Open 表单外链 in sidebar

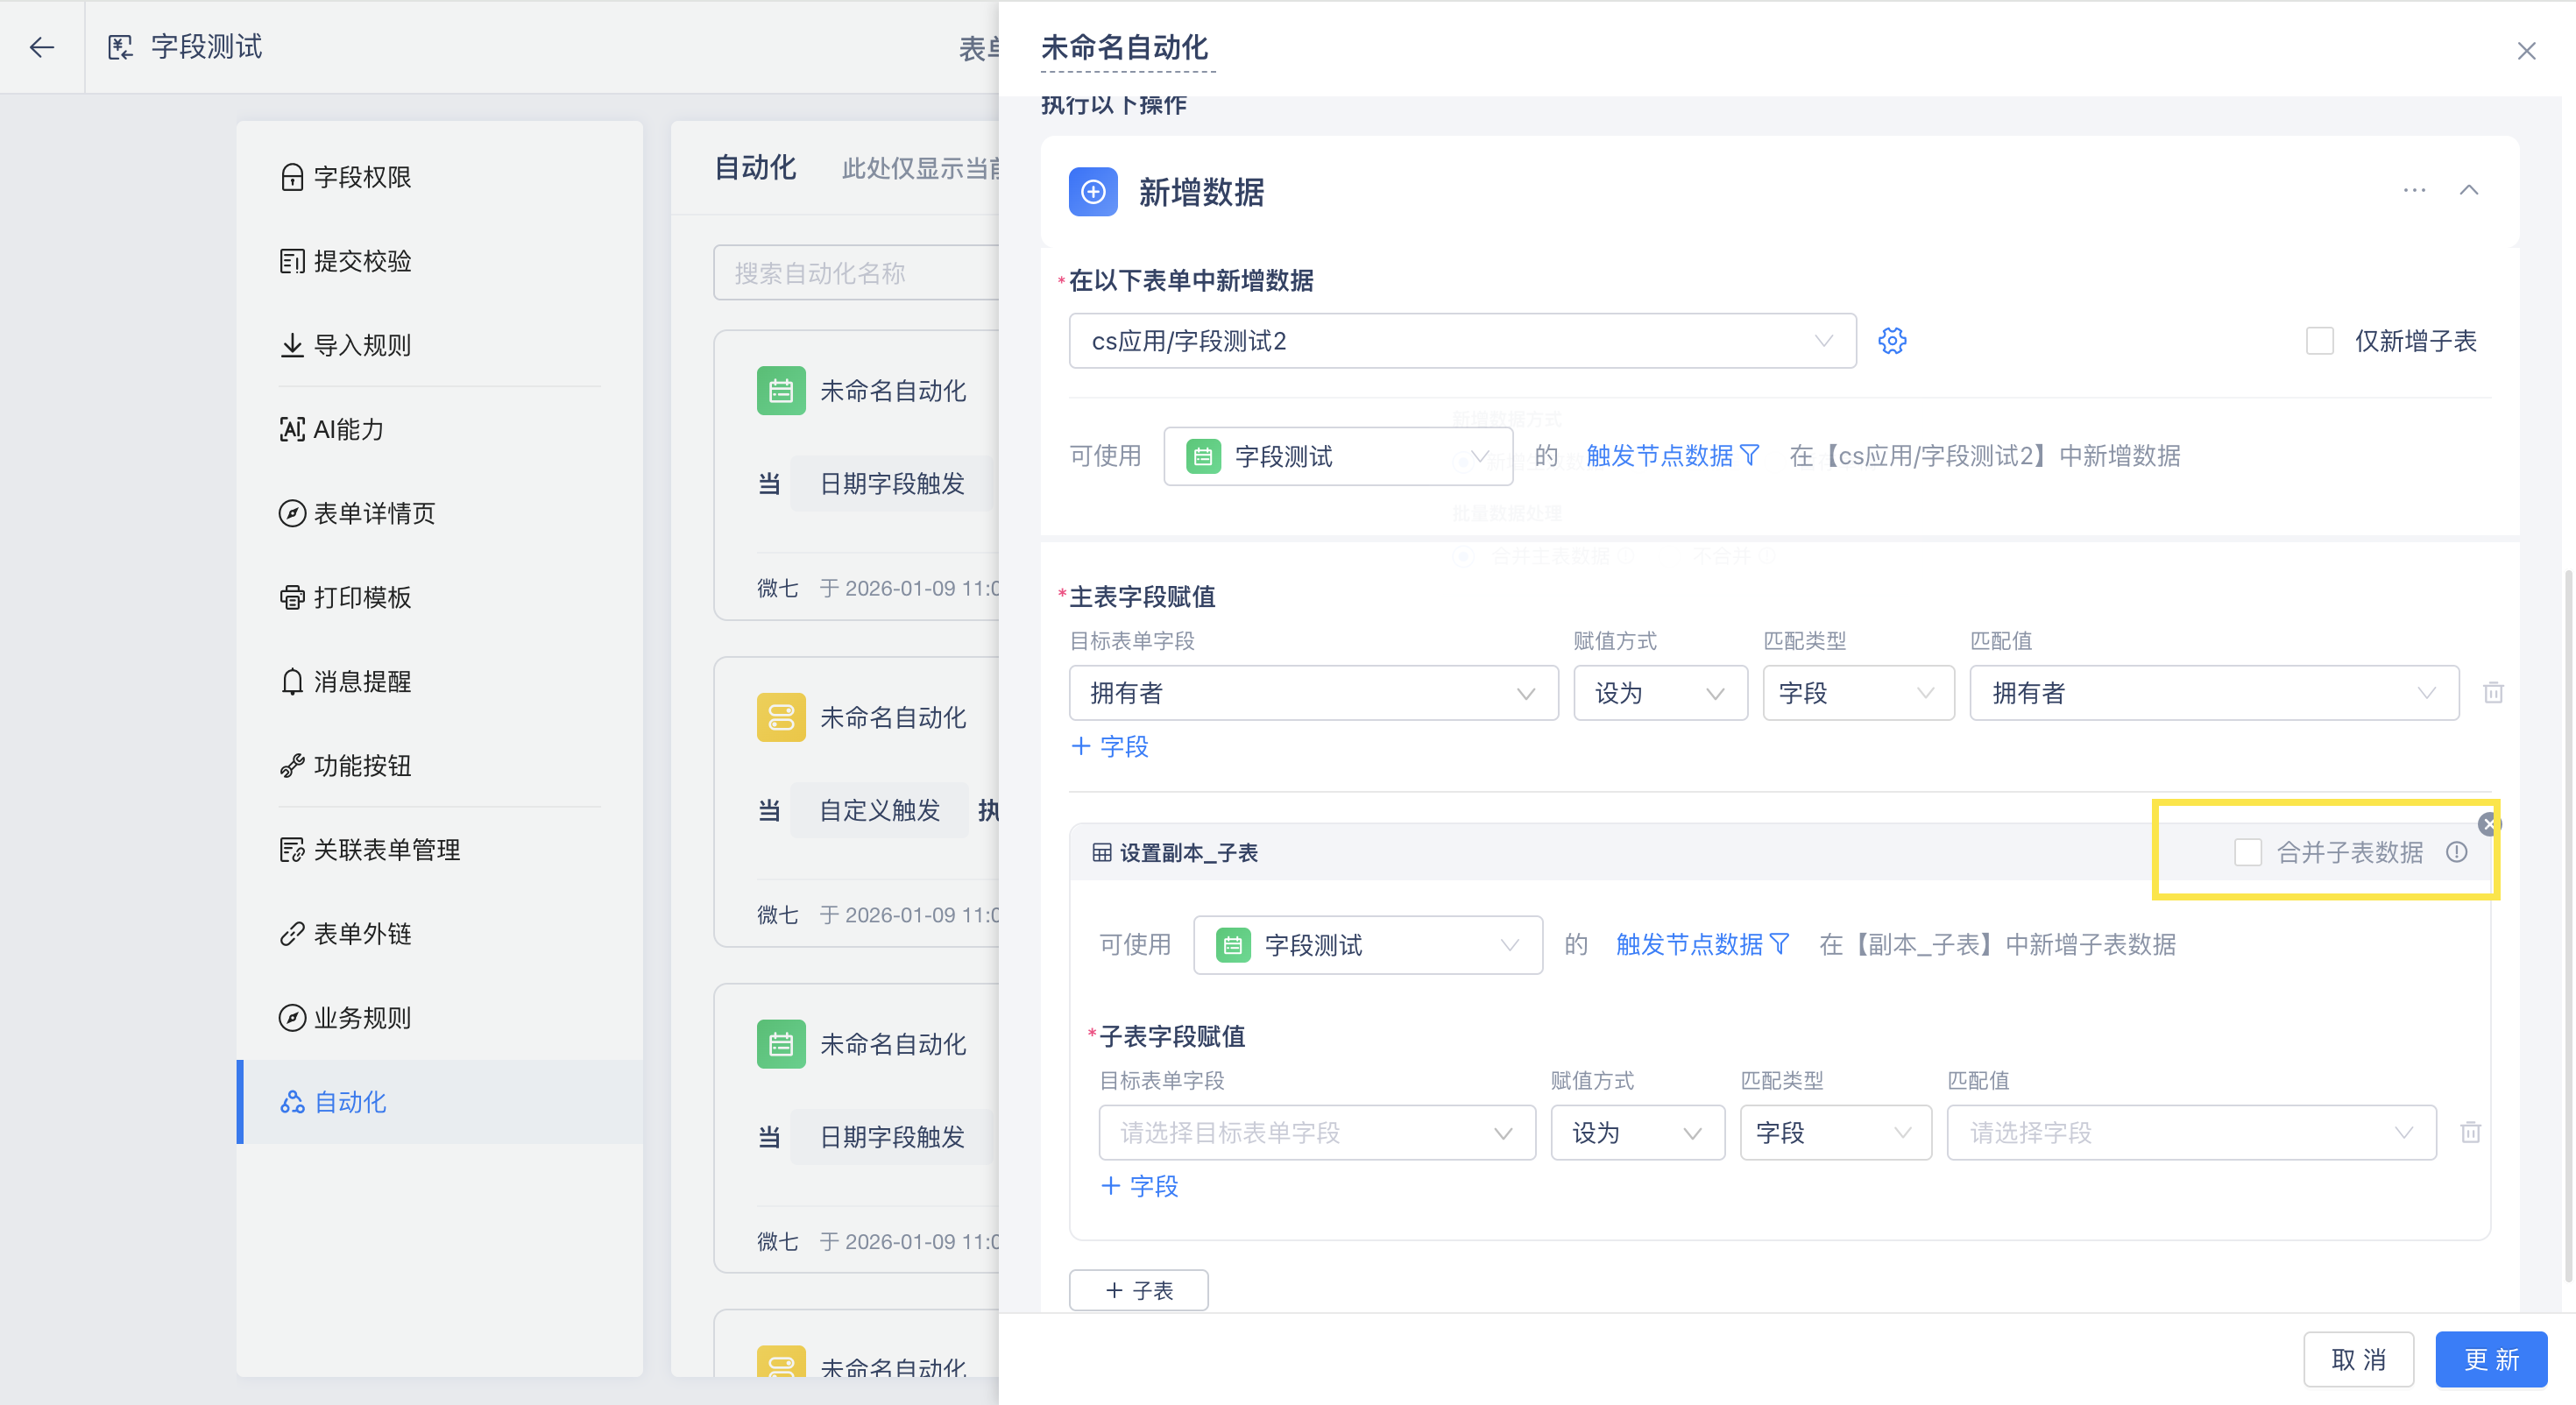tap(440, 934)
